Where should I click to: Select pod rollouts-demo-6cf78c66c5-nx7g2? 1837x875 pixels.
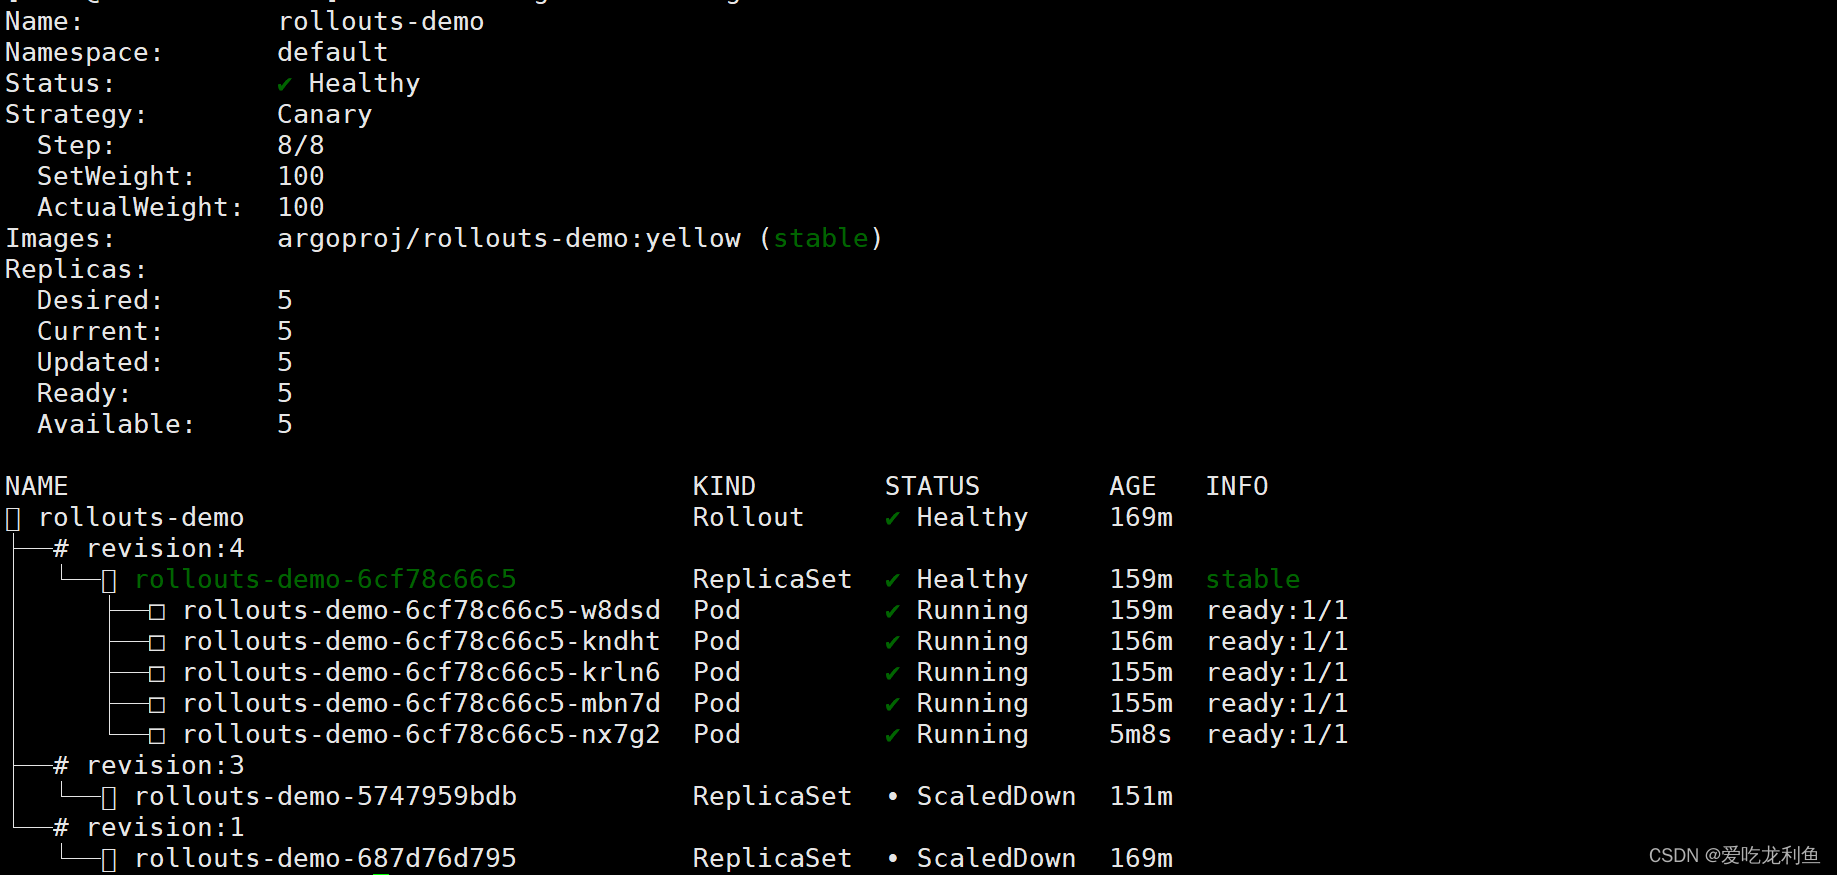[422, 734]
